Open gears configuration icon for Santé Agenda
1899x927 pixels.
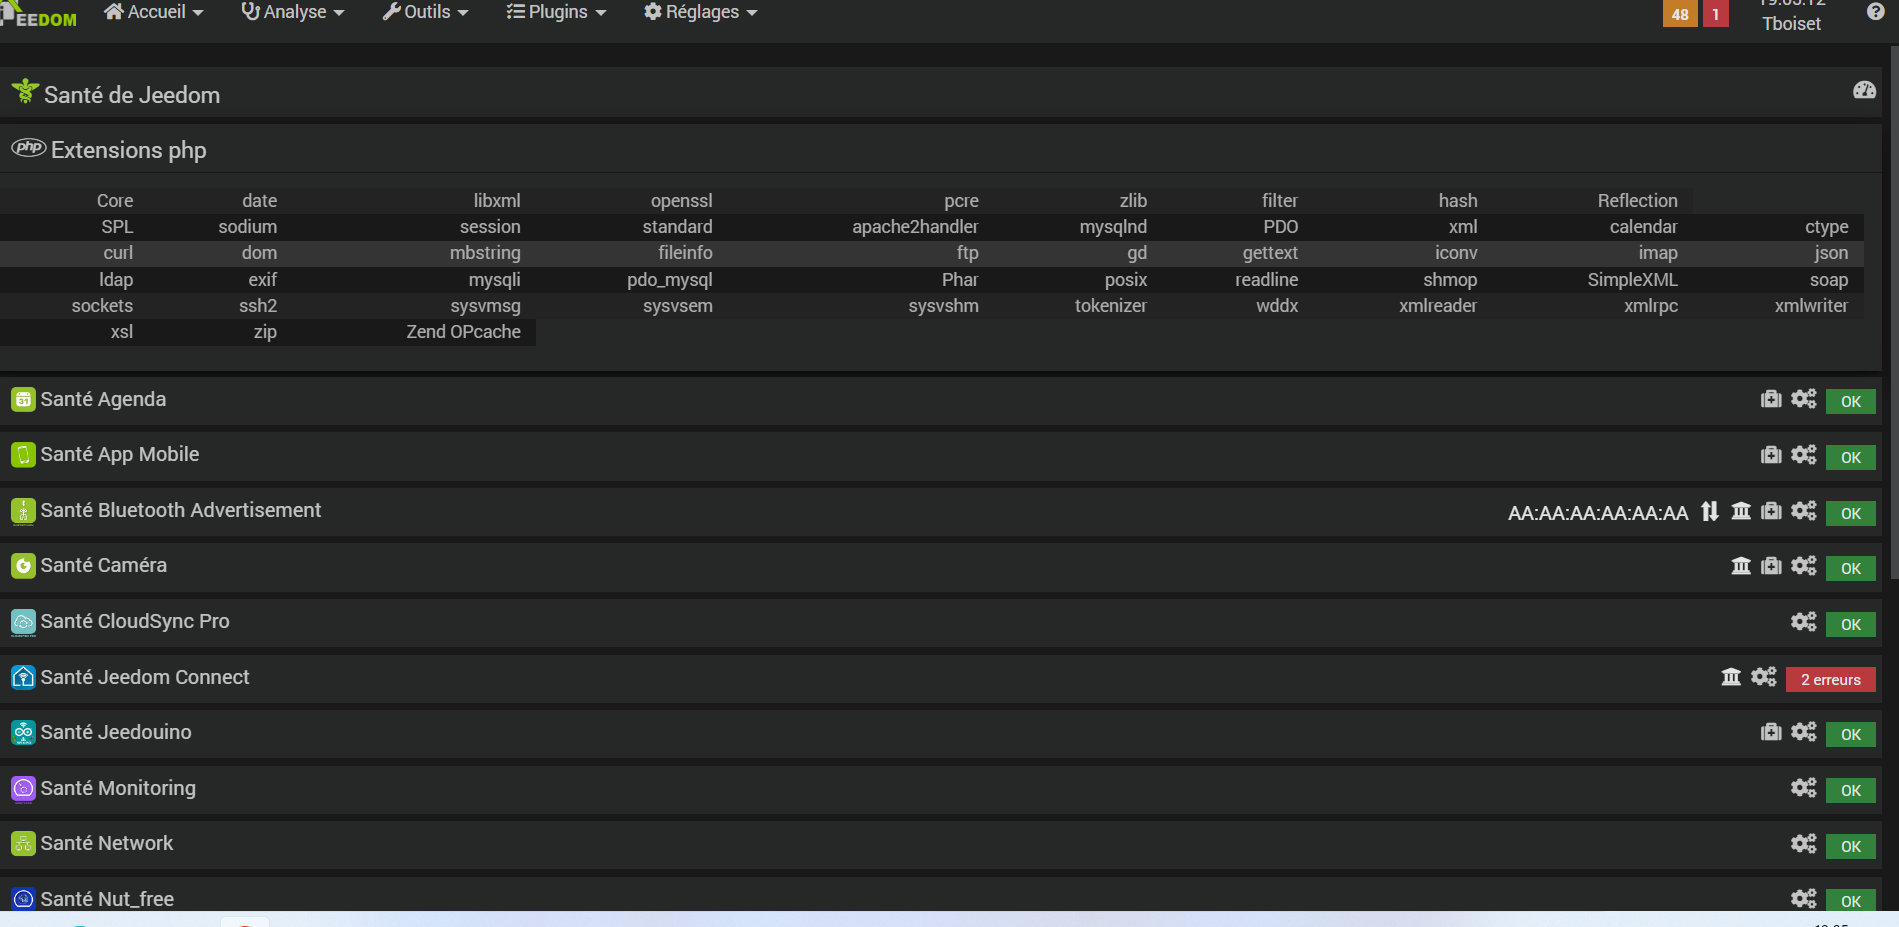1803,399
